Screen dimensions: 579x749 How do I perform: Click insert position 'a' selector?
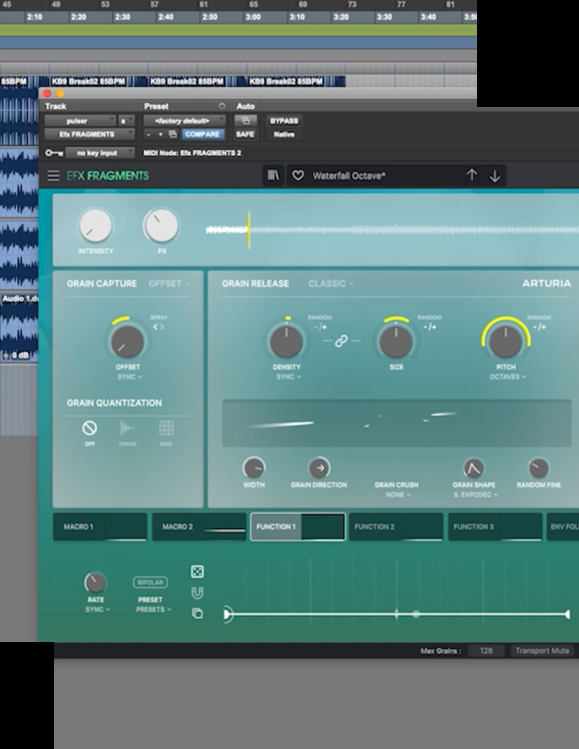point(126,121)
